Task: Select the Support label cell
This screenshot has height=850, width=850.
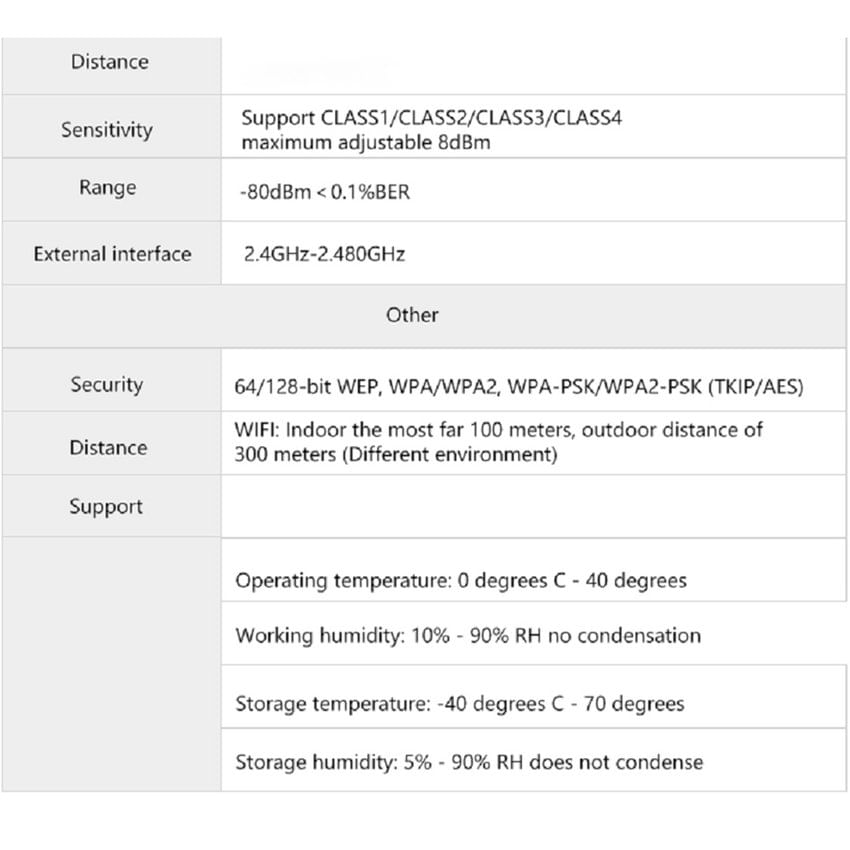Action: pyautogui.click(x=106, y=507)
